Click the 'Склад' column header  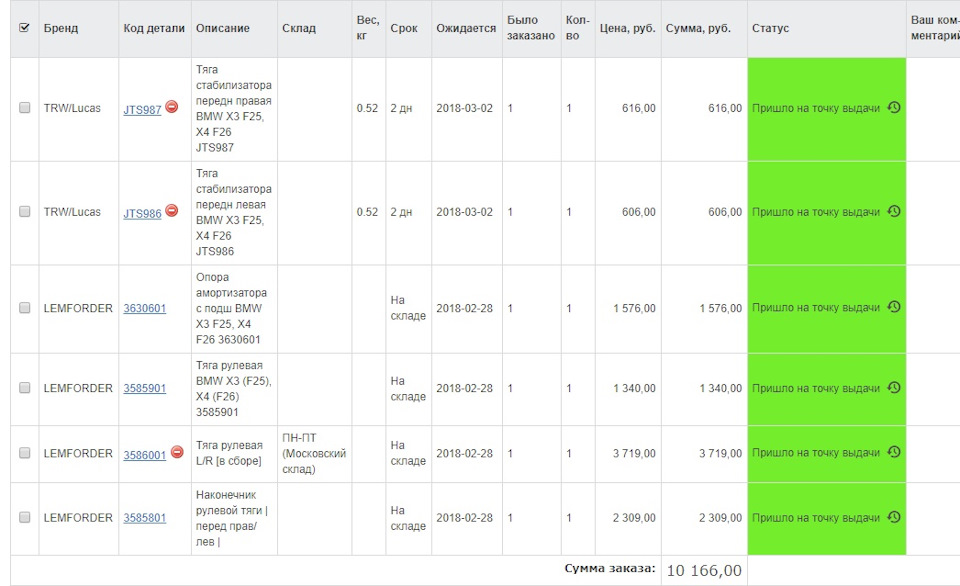[x=299, y=28]
